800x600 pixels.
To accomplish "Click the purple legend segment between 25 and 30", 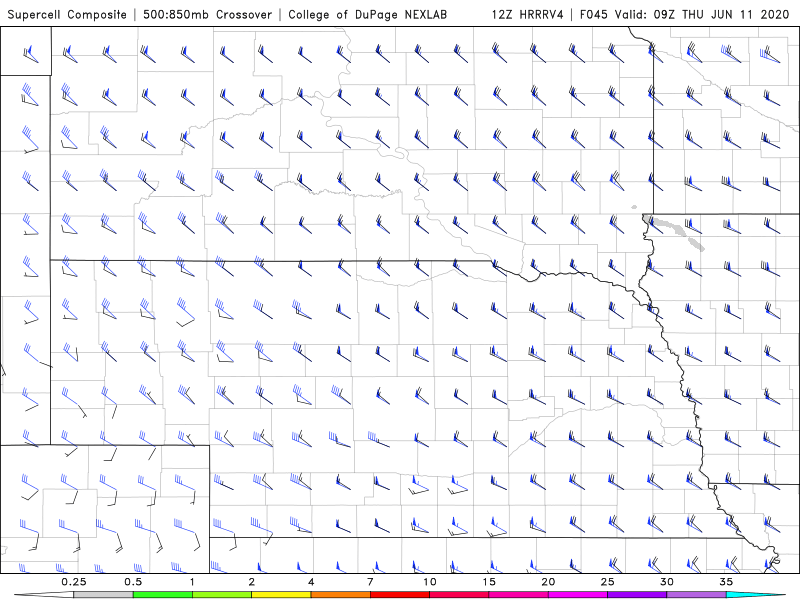I will pos(637,595).
